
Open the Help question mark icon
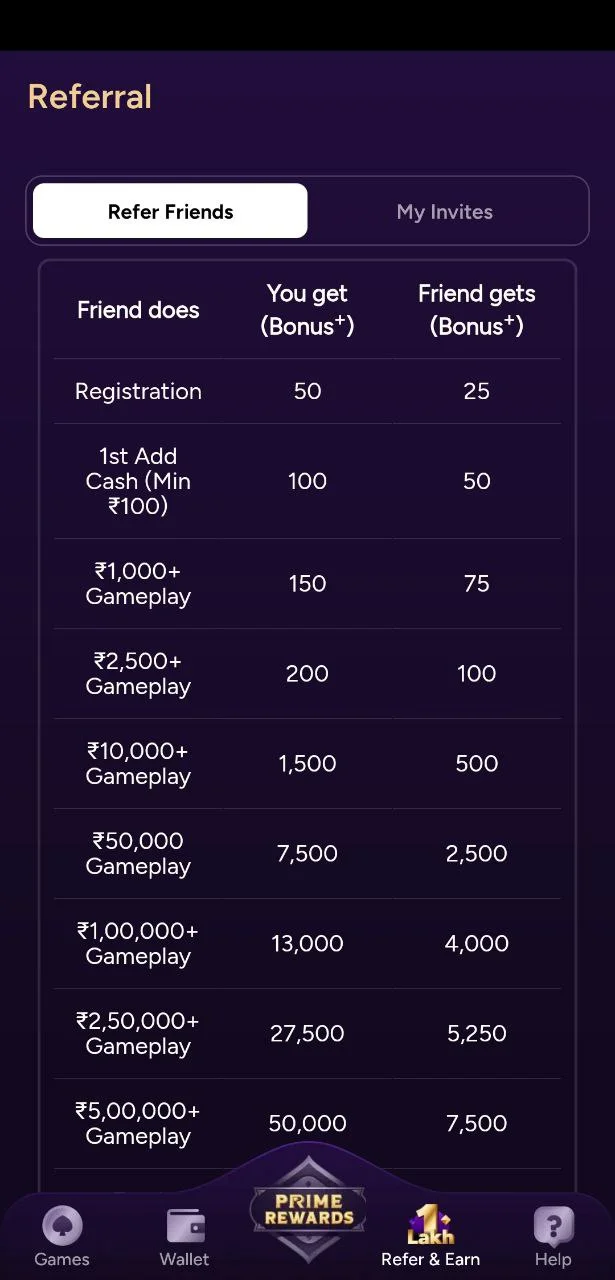[553, 1227]
